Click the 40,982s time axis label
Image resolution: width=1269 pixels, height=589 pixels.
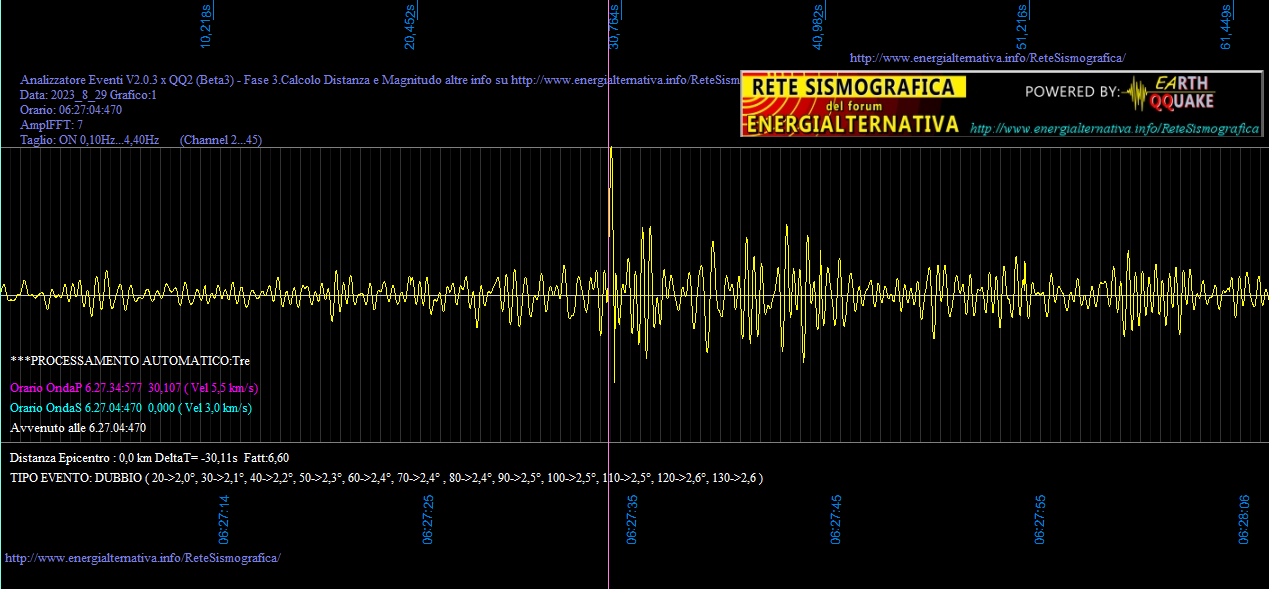point(818,27)
